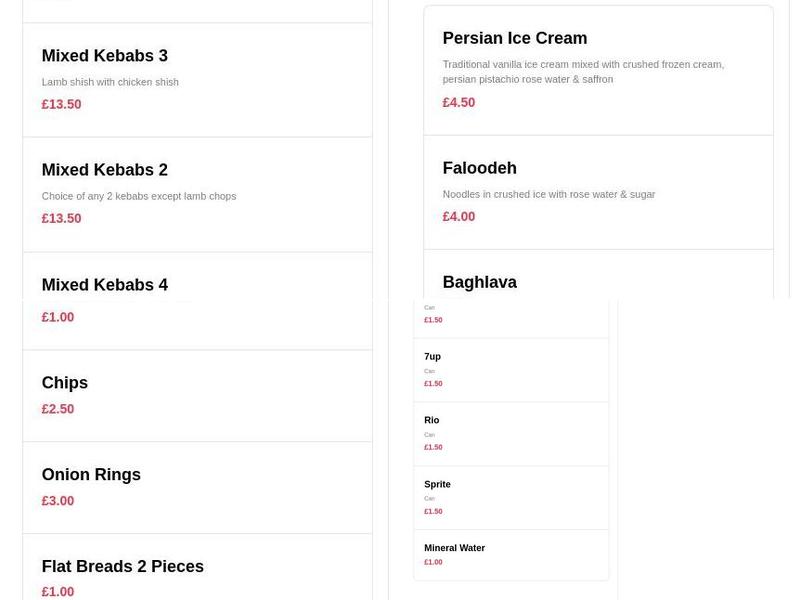
Task: Click the Faloodeh description text
Action: [x=550, y=193]
